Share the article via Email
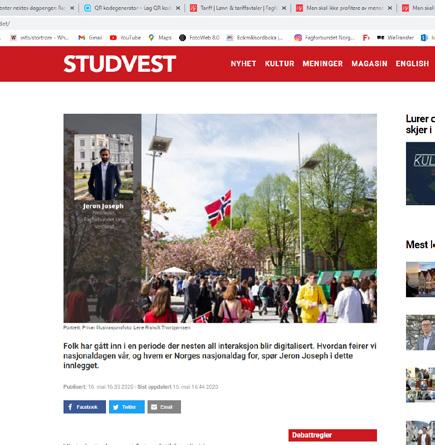 click(164, 407)
